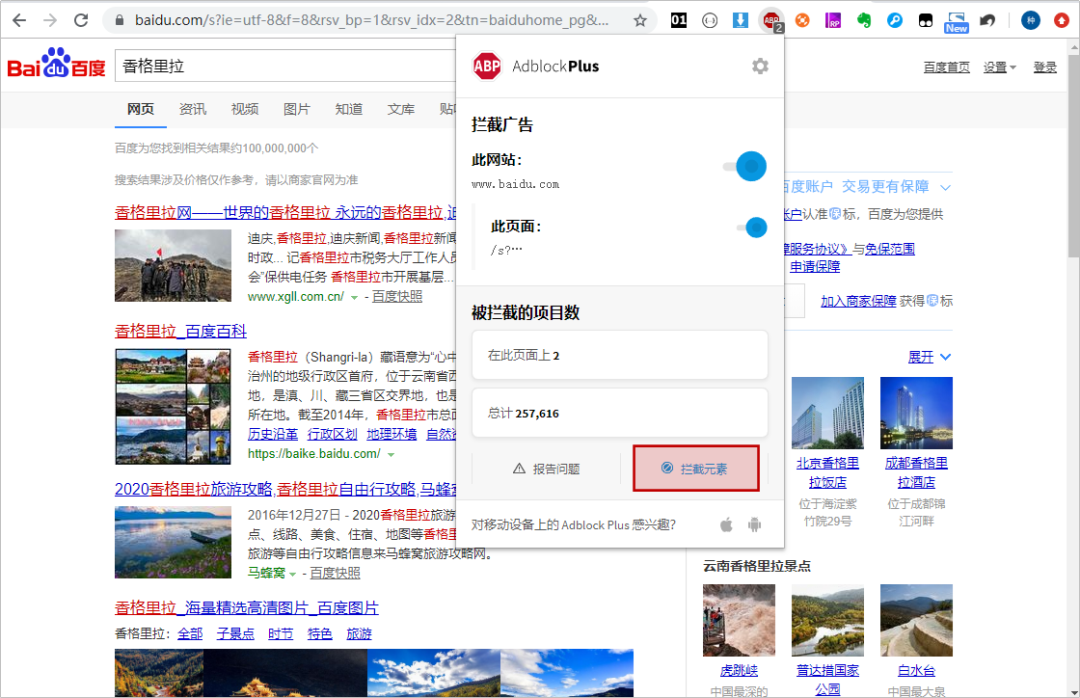Open the Tampermonkey extension icon
This screenshot has width=1080, height=698.
(x=926, y=20)
